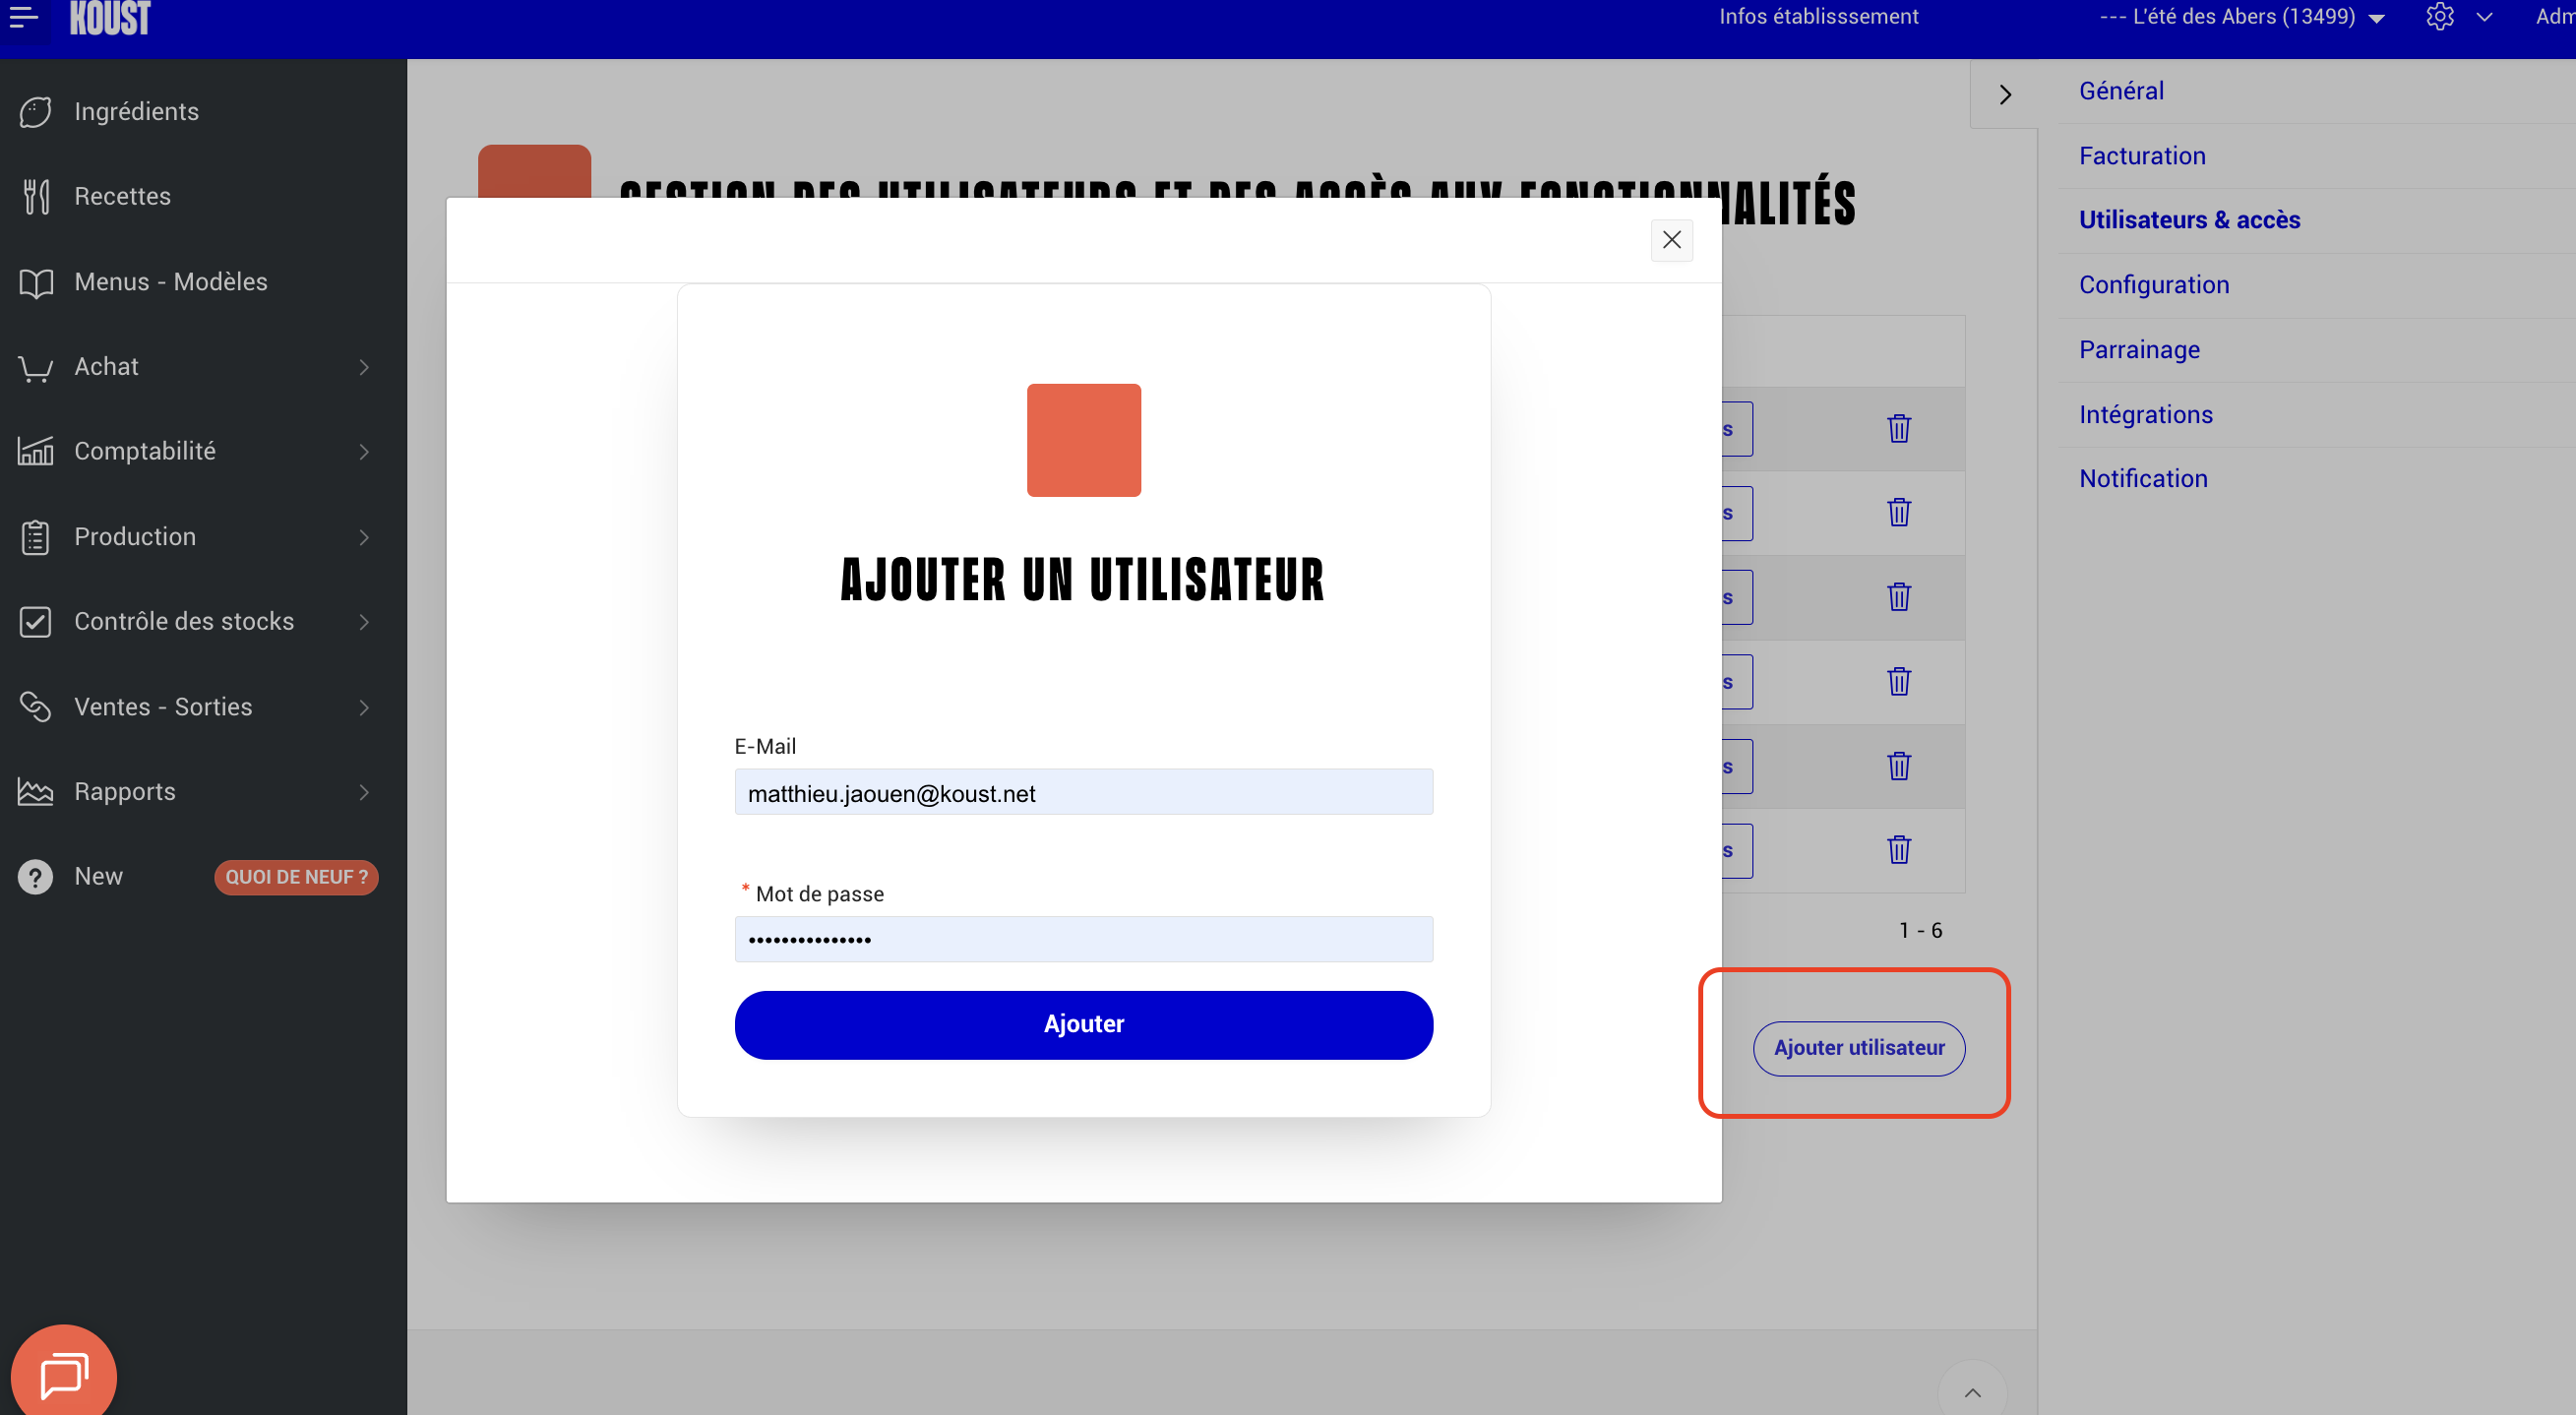This screenshot has width=2576, height=1415.
Task: Expand the Achat submenu chevron
Action: [x=364, y=368]
